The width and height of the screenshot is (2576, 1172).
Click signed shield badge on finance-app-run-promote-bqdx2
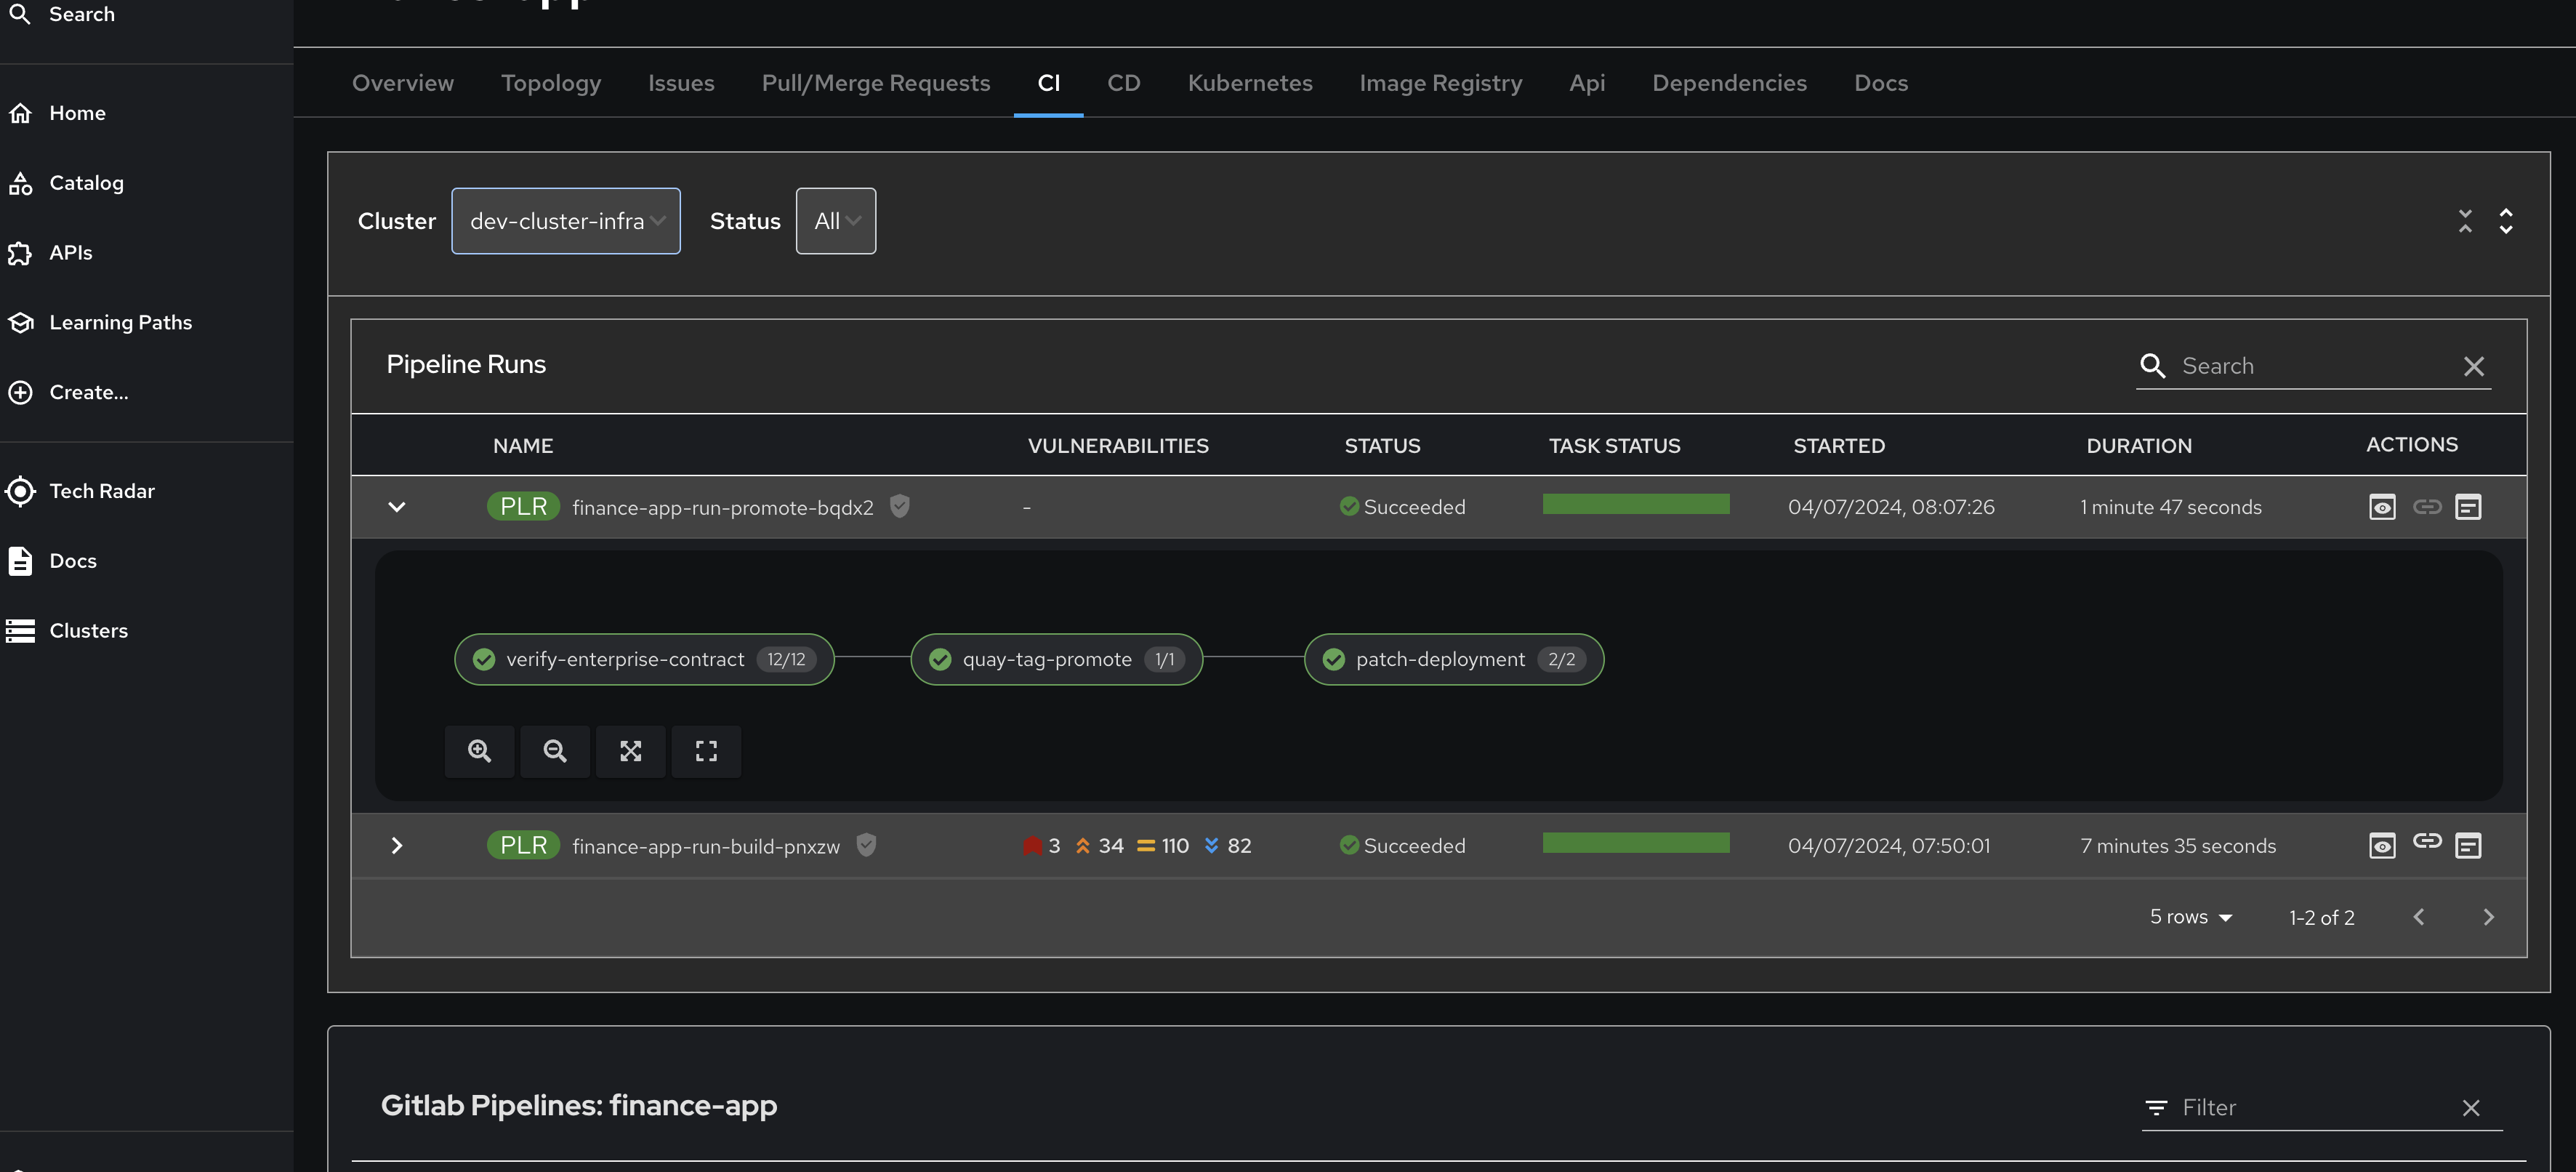(x=900, y=506)
